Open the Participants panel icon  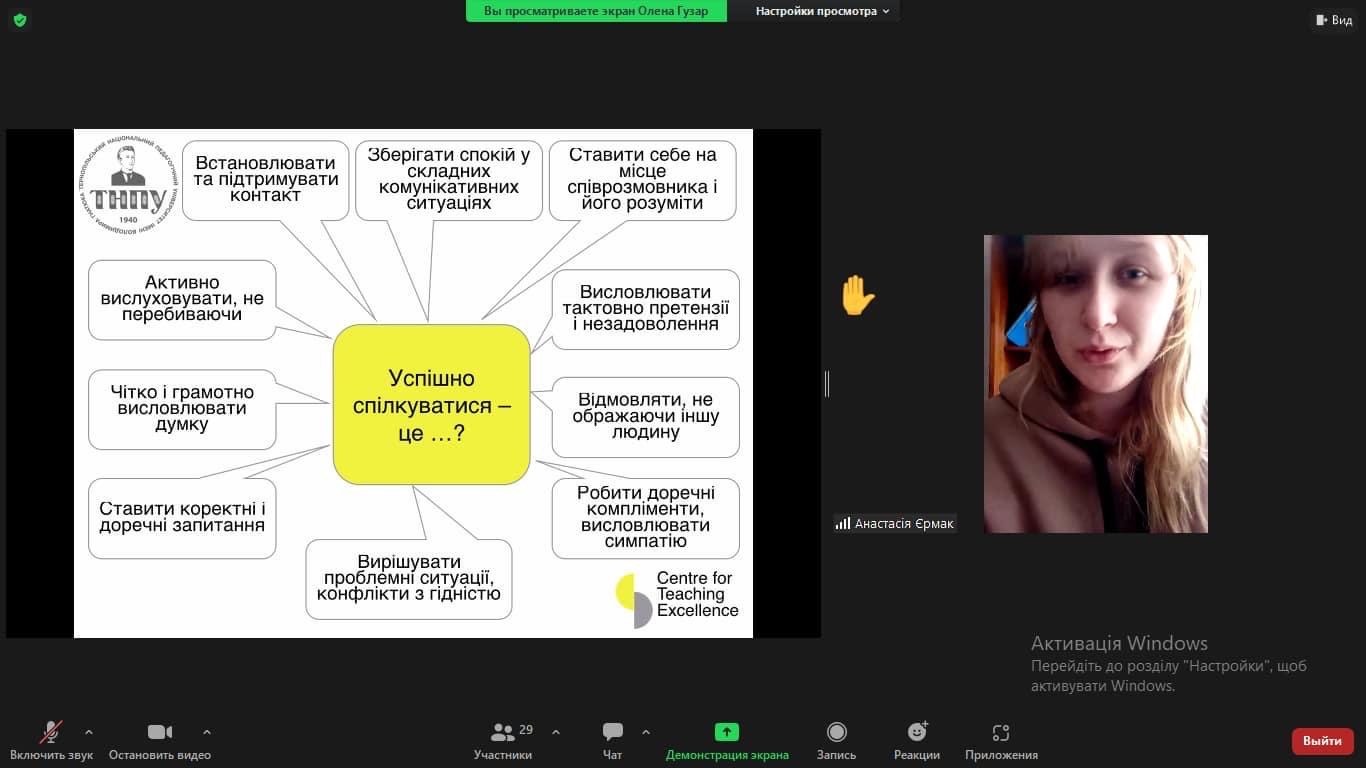pyautogui.click(x=502, y=733)
